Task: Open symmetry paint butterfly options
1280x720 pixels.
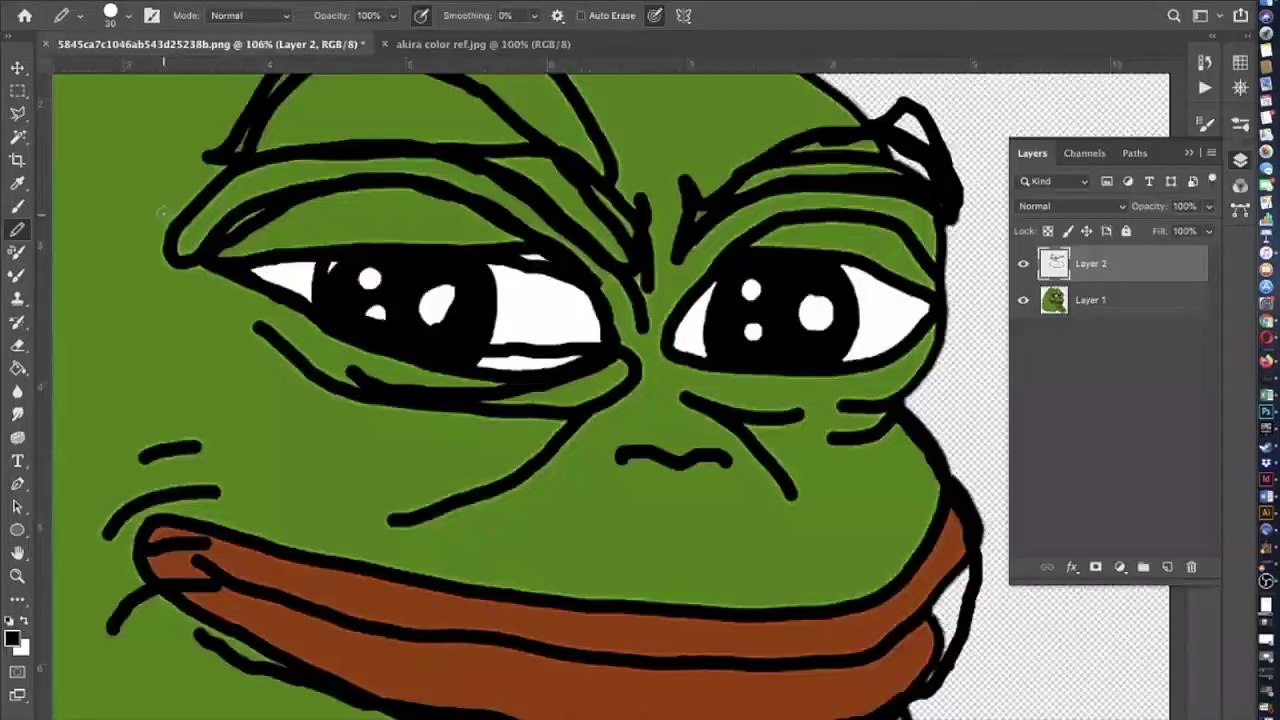Action: click(684, 16)
